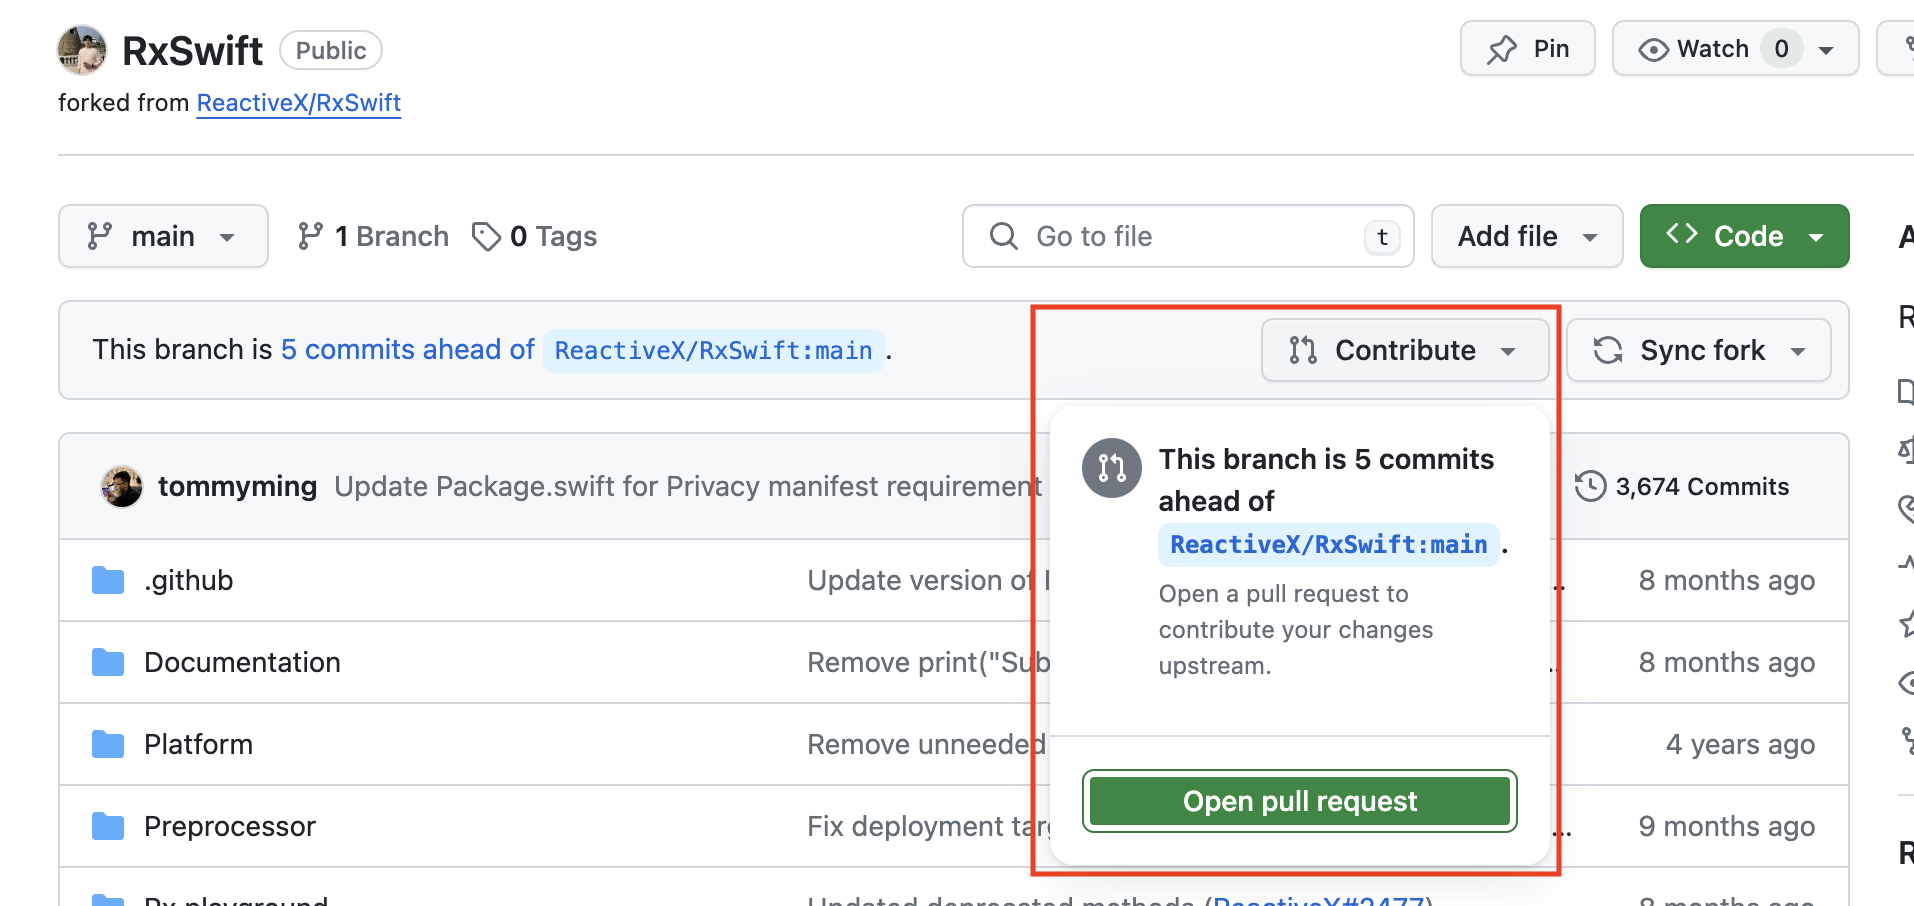Click the magnifier icon in Go to file
Screen dimensions: 1914x906
click(x=1003, y=236)
